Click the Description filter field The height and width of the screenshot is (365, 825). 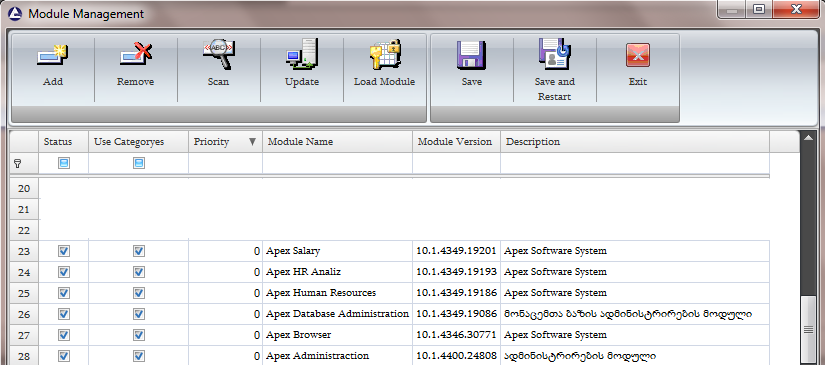pos(635,164)
